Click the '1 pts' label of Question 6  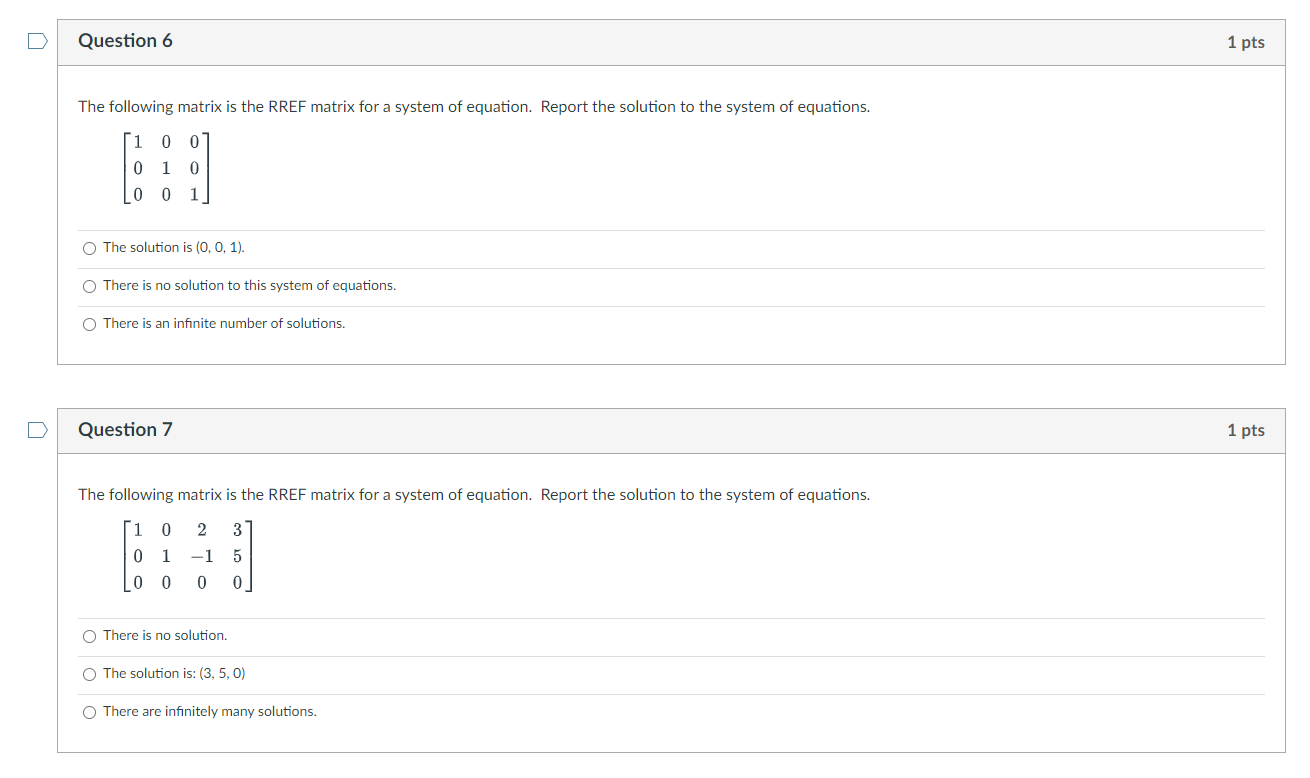[1246, 42]
